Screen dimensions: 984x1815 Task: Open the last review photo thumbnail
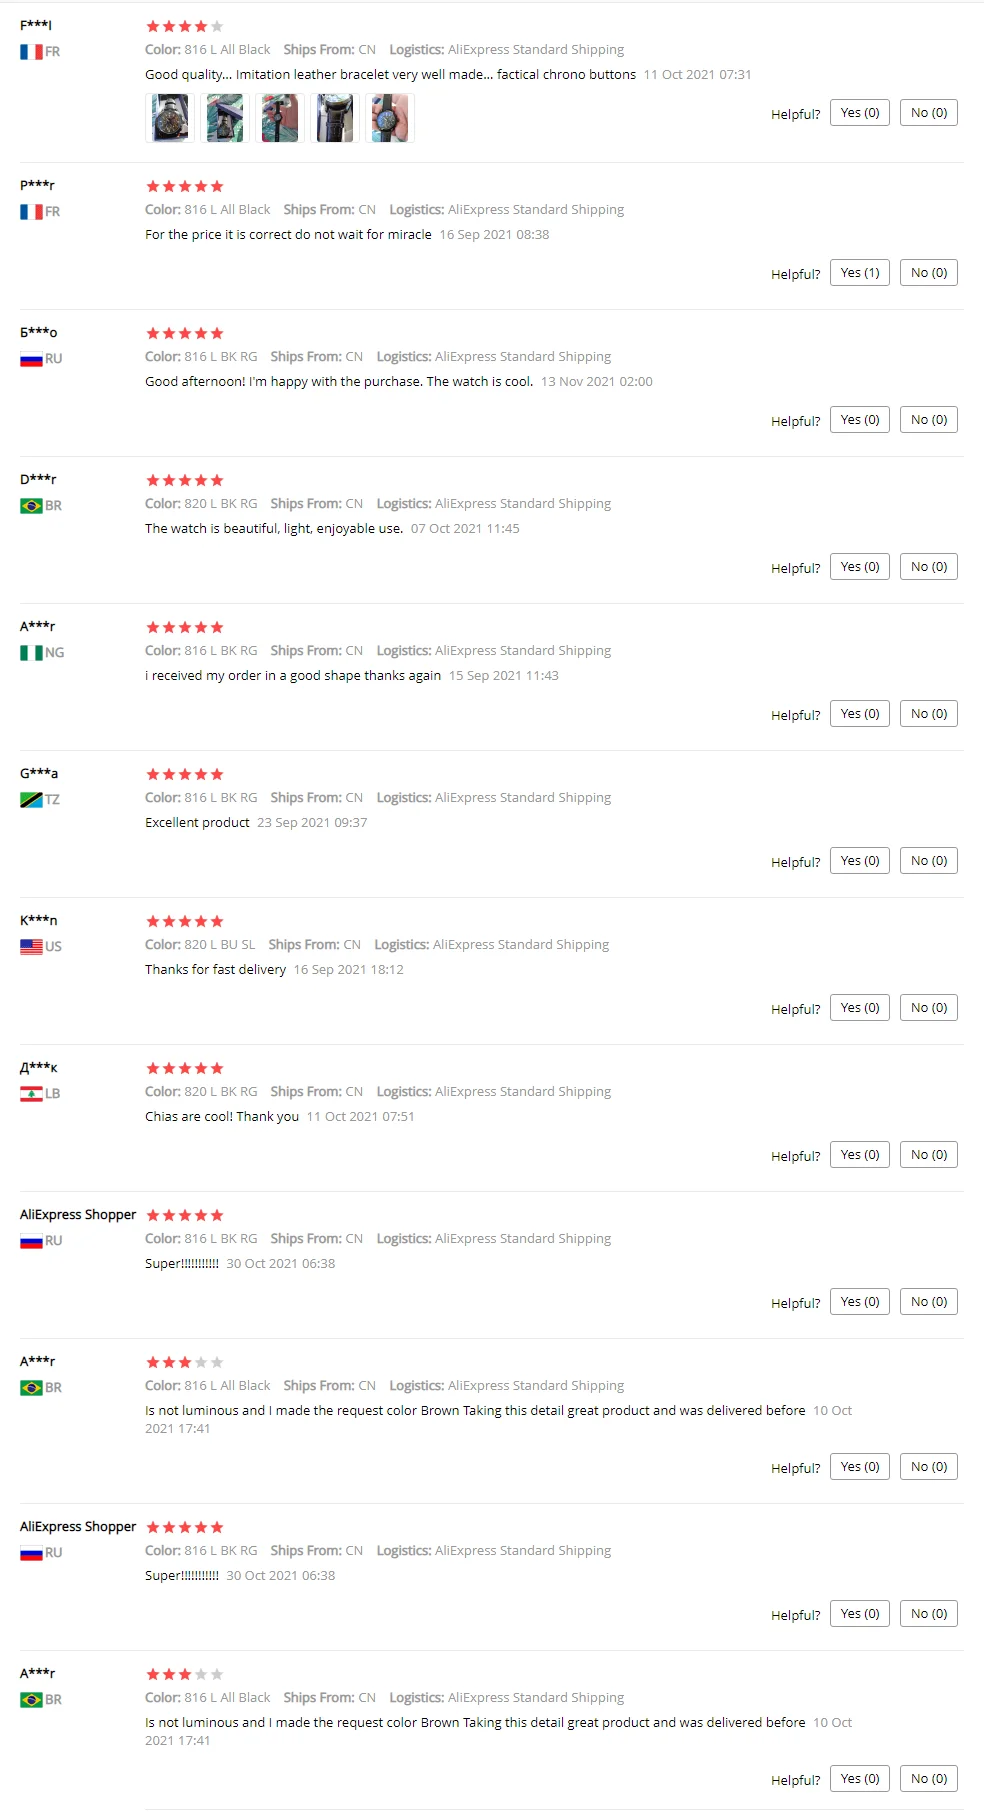click(x=390, y=118)
